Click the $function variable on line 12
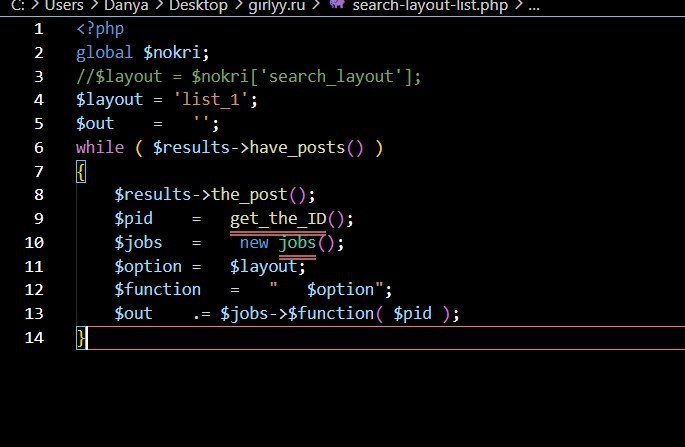Image resolution: width=685 pixels, height=447 pixels. (158, 290)
